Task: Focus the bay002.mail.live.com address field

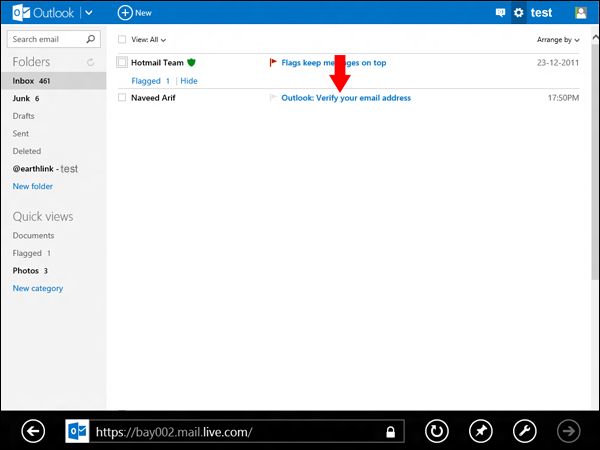Action: pos(235,432)
